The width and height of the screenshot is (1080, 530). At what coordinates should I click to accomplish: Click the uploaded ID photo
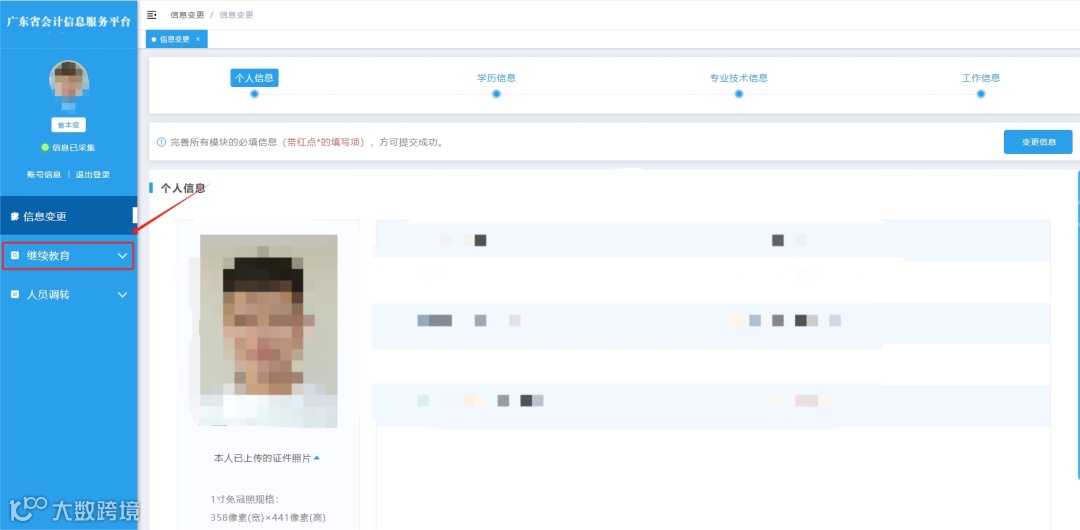(269, 331)
